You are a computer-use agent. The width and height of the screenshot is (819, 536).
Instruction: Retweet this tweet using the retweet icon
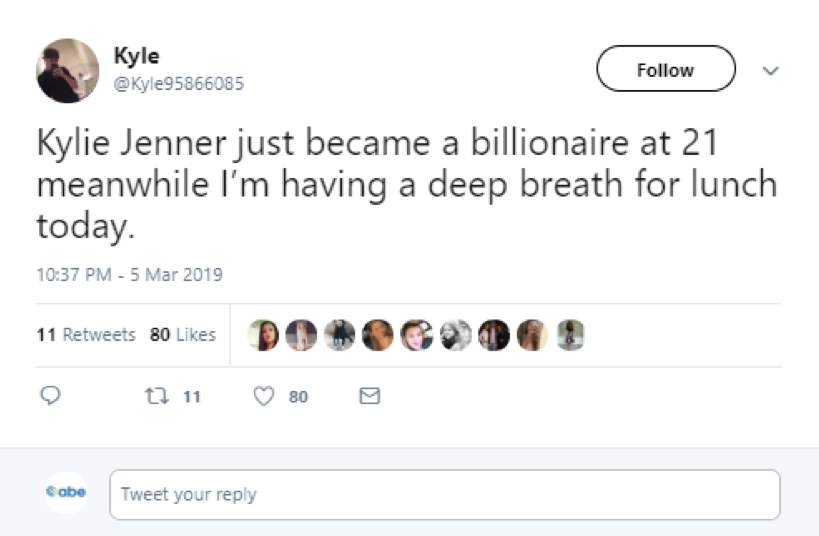tap(155, 397)
